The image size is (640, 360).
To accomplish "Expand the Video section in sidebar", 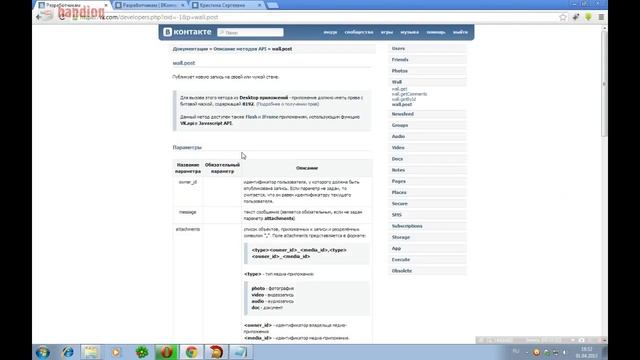I will (427, 148).
